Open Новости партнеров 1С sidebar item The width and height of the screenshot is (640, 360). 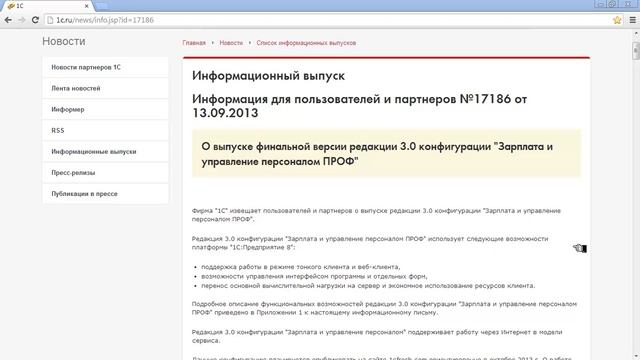105,67
